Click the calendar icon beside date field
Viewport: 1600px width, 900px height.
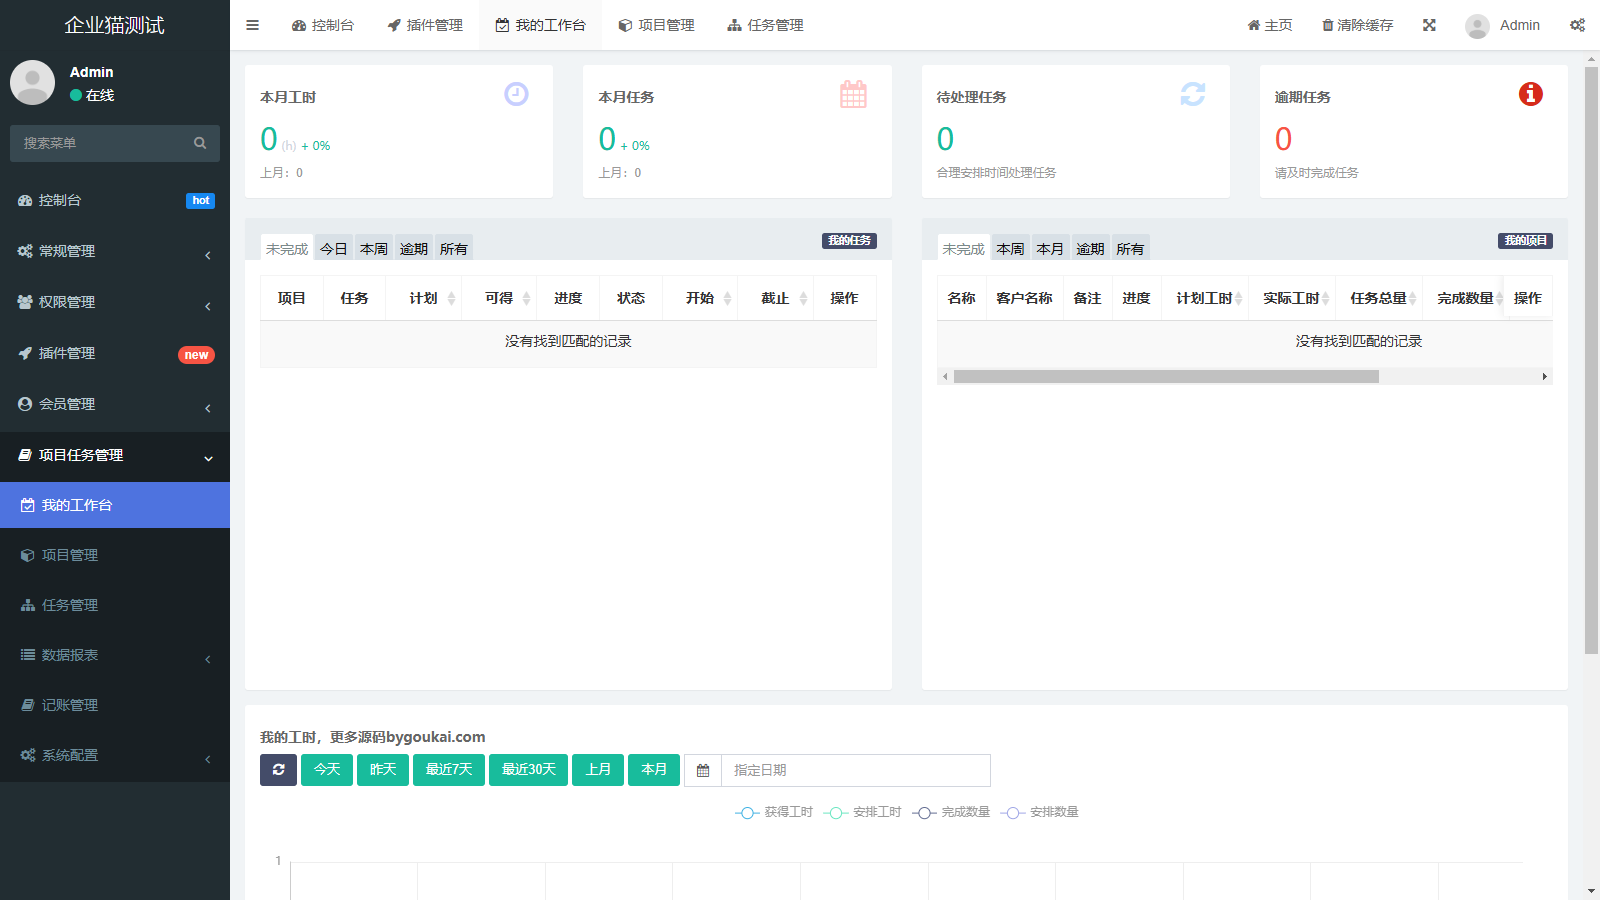click(703, 770)
